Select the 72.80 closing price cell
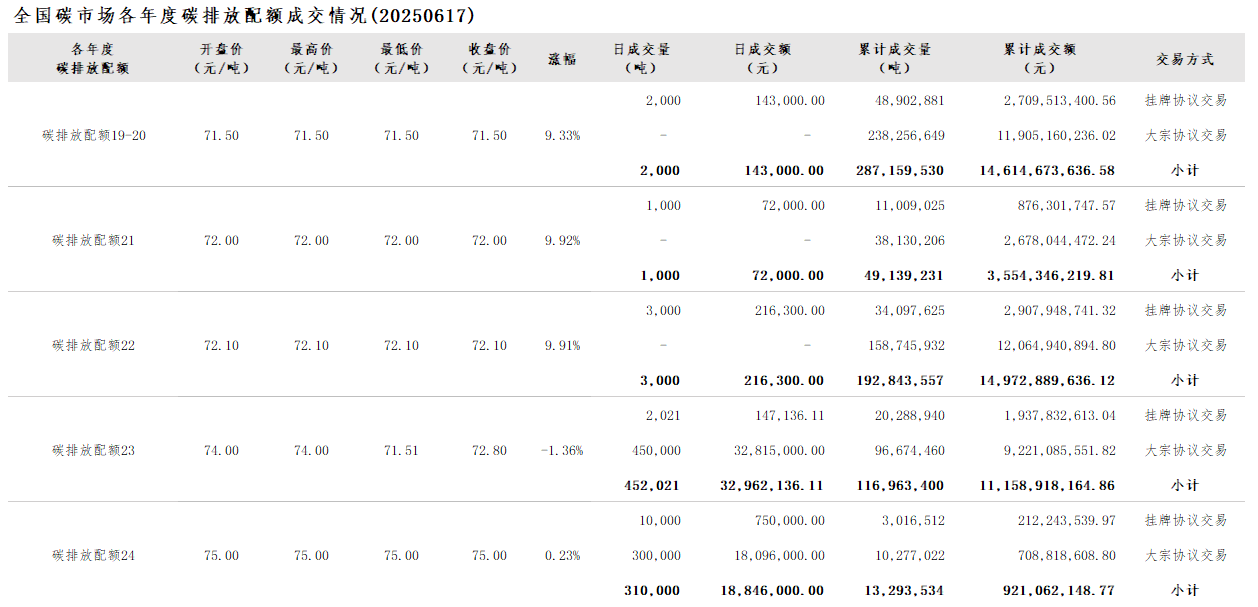 coord(490,450)
